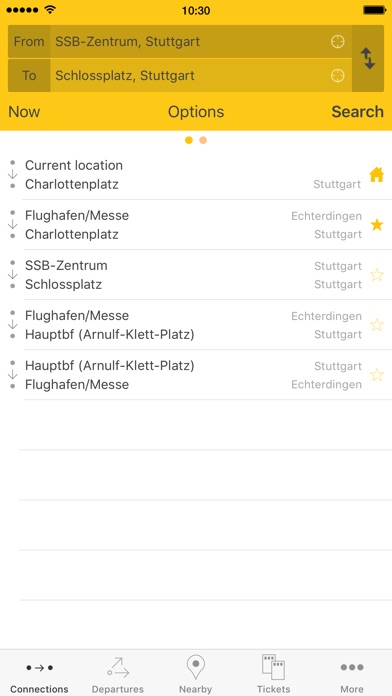Tap the Search button

(357, 112)
